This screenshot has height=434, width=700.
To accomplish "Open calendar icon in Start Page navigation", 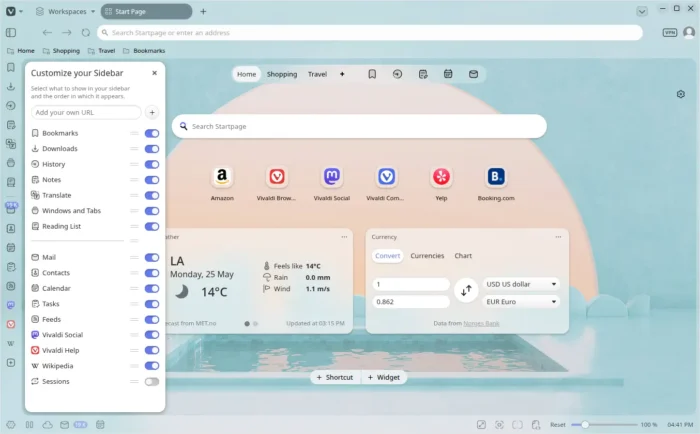I will click(448, 74).
